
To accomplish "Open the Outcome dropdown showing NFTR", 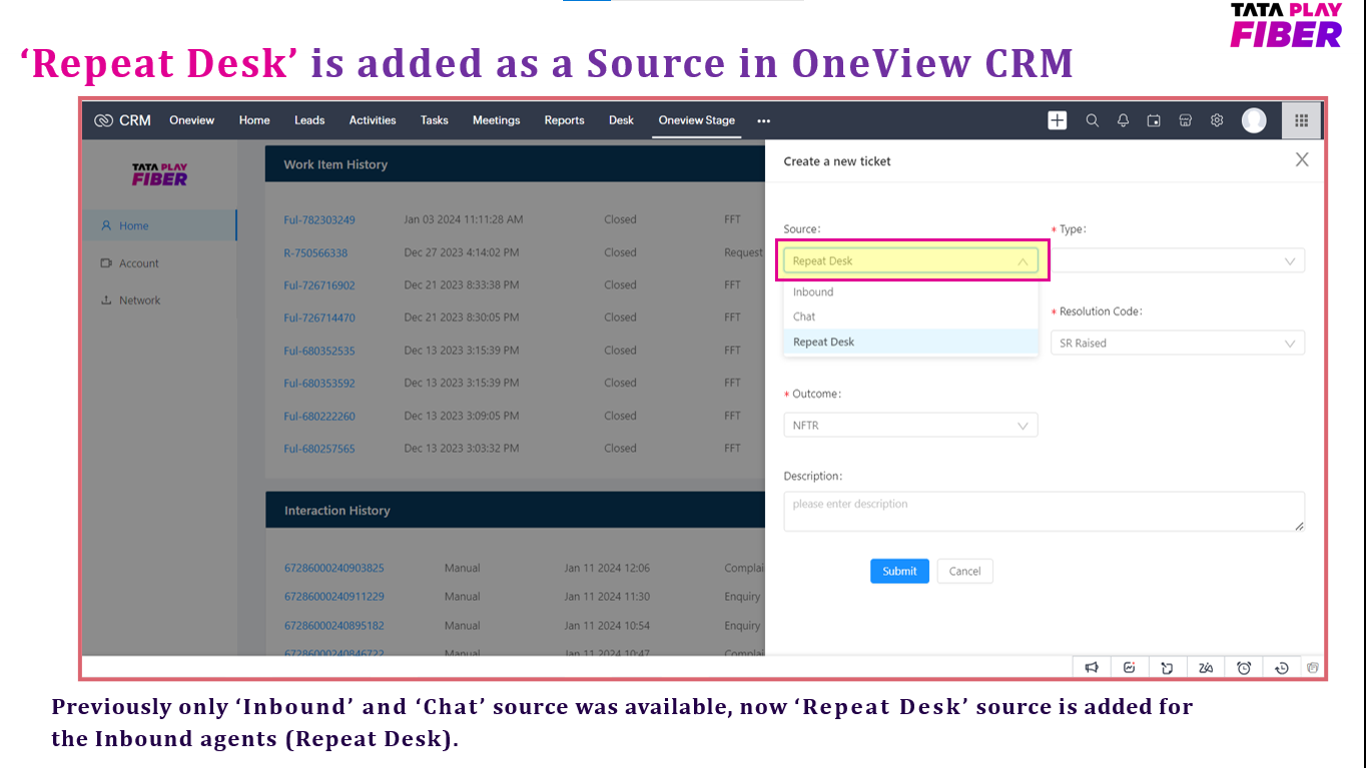I will (x=910, y=425).
